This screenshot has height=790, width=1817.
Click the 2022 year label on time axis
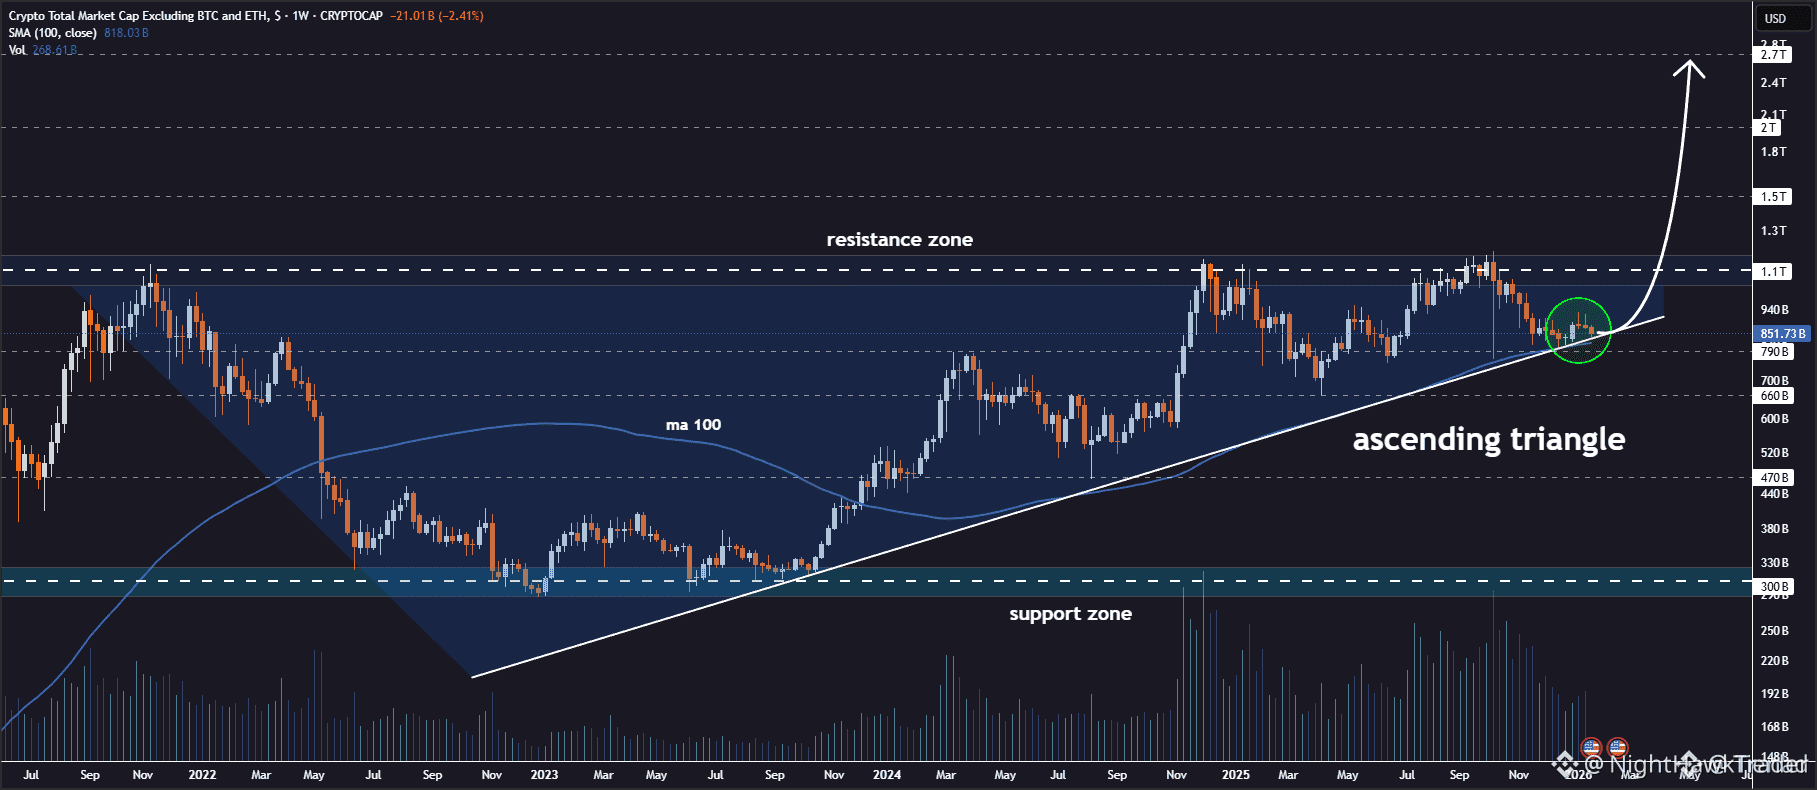tap(202, 775)
